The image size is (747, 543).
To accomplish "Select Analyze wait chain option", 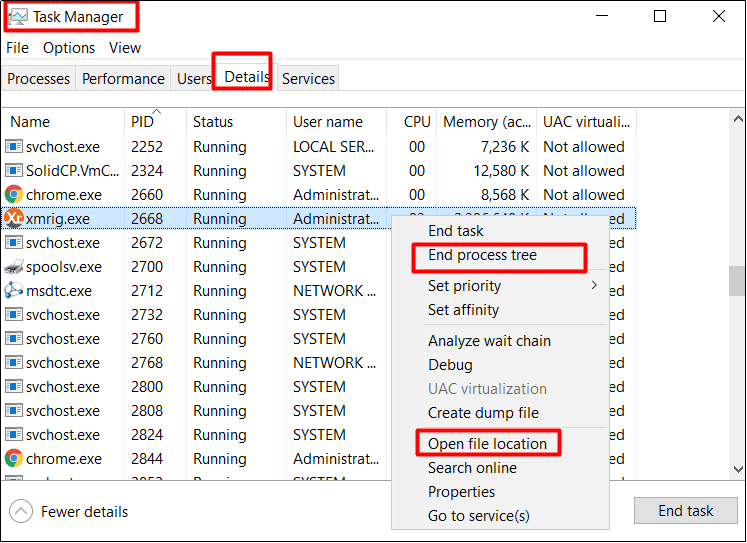I will 489,341.
